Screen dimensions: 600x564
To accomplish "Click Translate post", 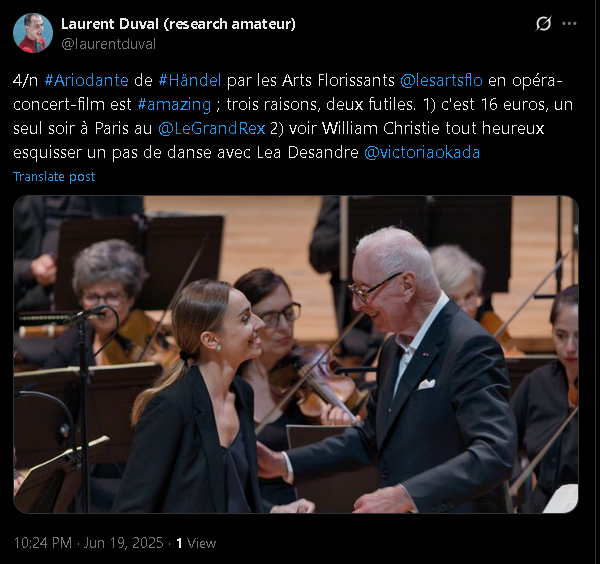I will click(54, 176).
